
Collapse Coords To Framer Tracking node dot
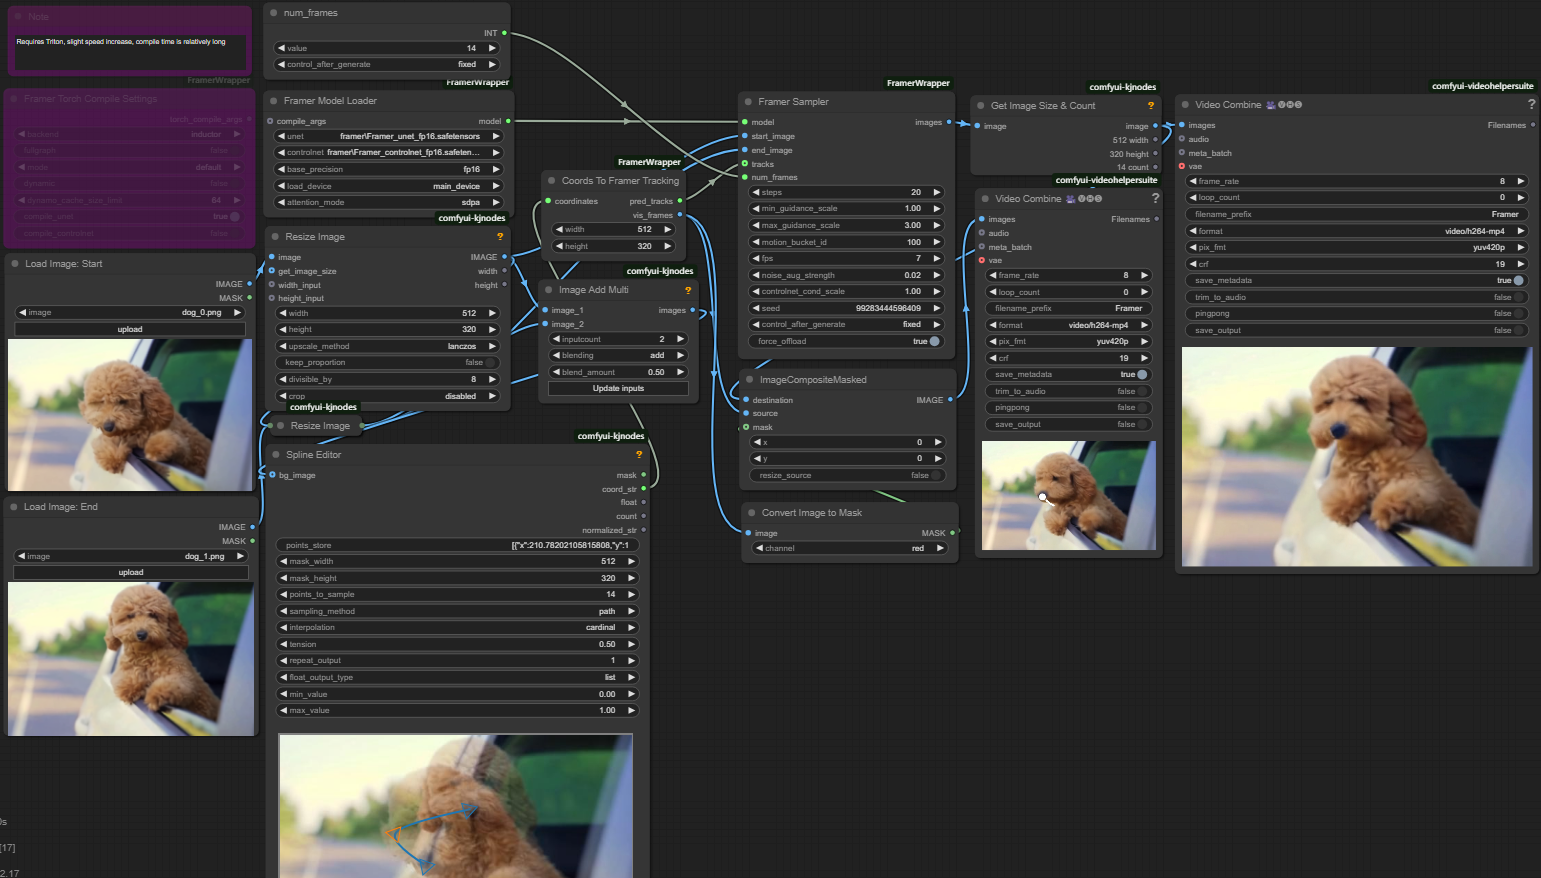click(552, 181)
